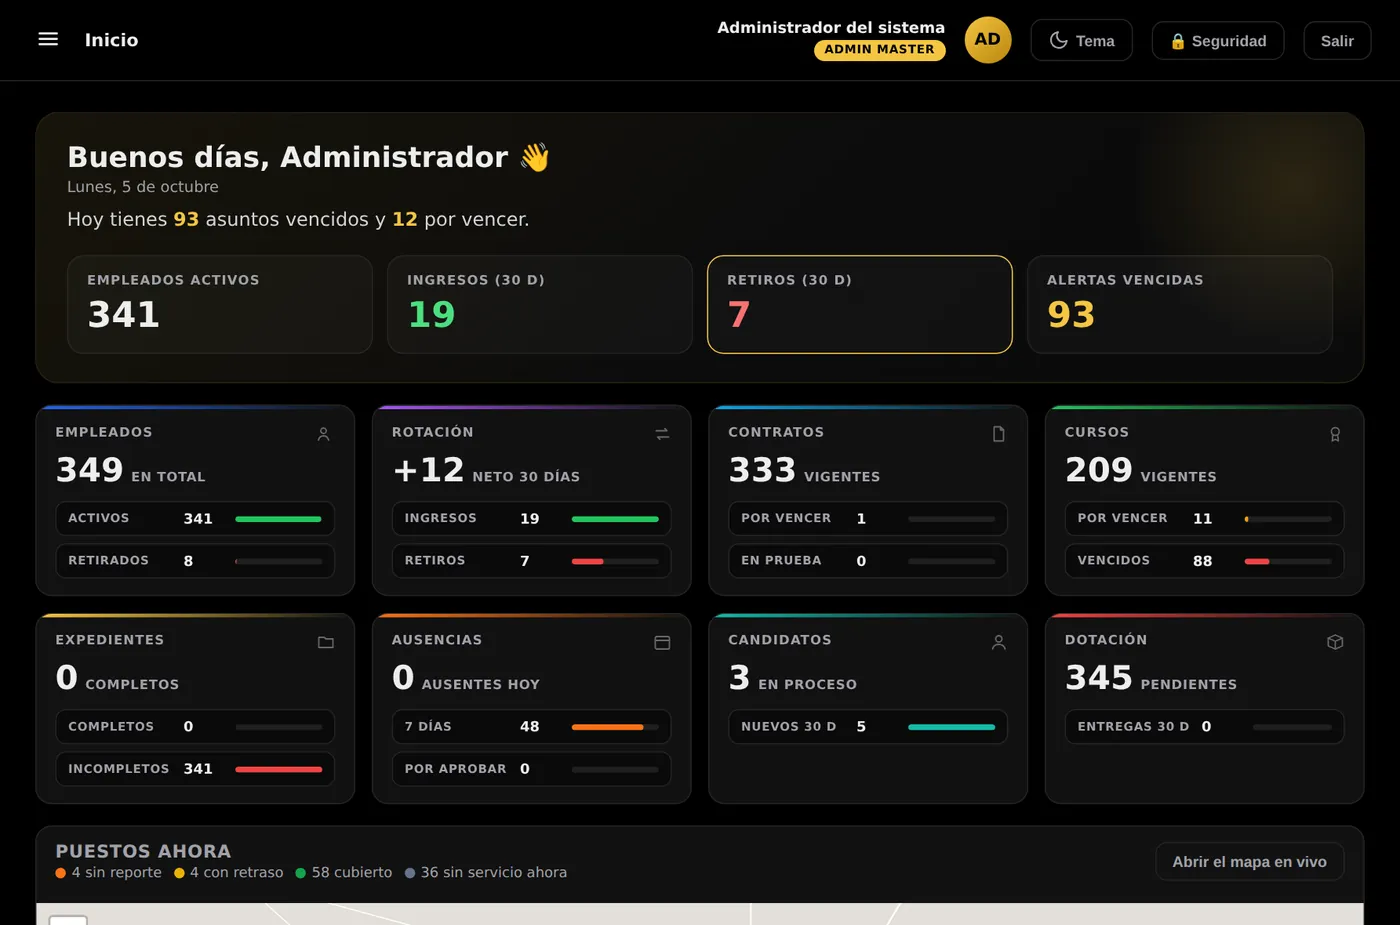Viewport: 1400px width, 925px height.
Task: Click Retiros 7 row in Rotación
Action: (x=531, y=560)
